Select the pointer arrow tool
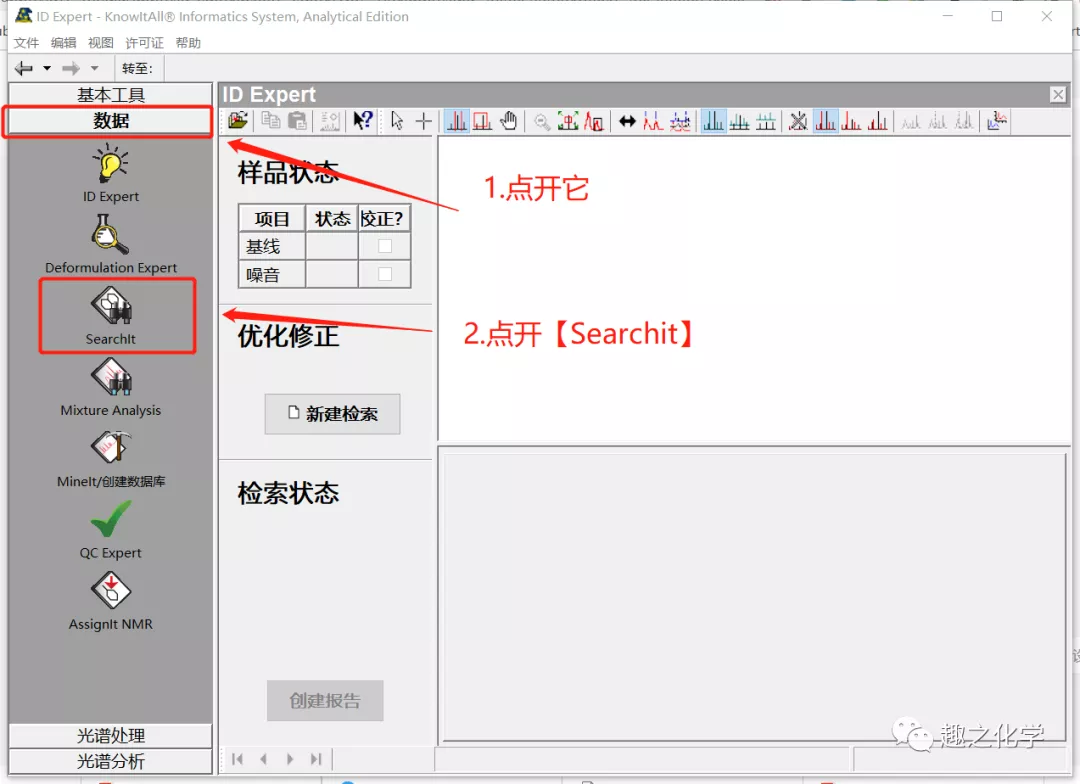1080x784 pixels. coord(397,121)
